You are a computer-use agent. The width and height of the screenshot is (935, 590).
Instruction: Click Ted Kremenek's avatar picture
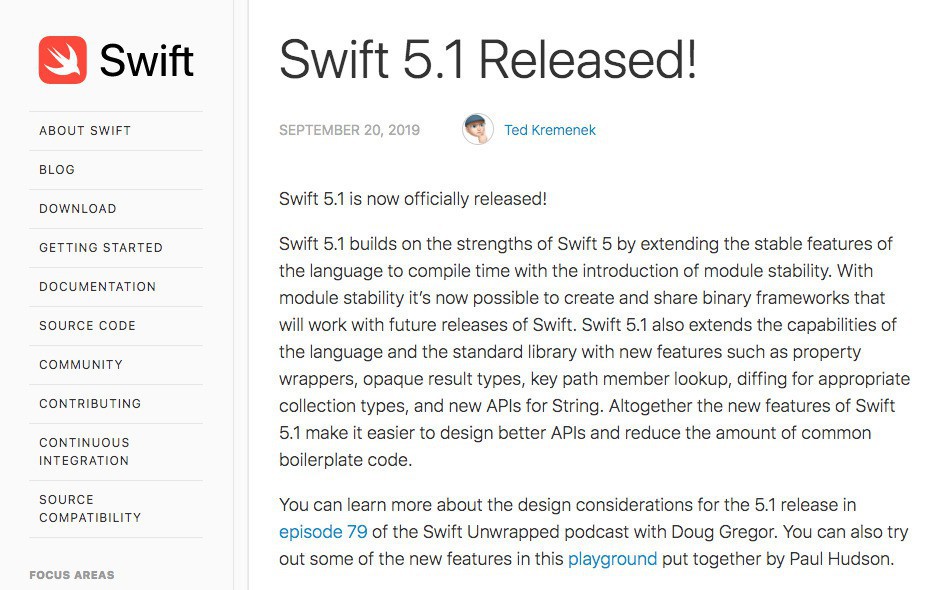(478, 130)
